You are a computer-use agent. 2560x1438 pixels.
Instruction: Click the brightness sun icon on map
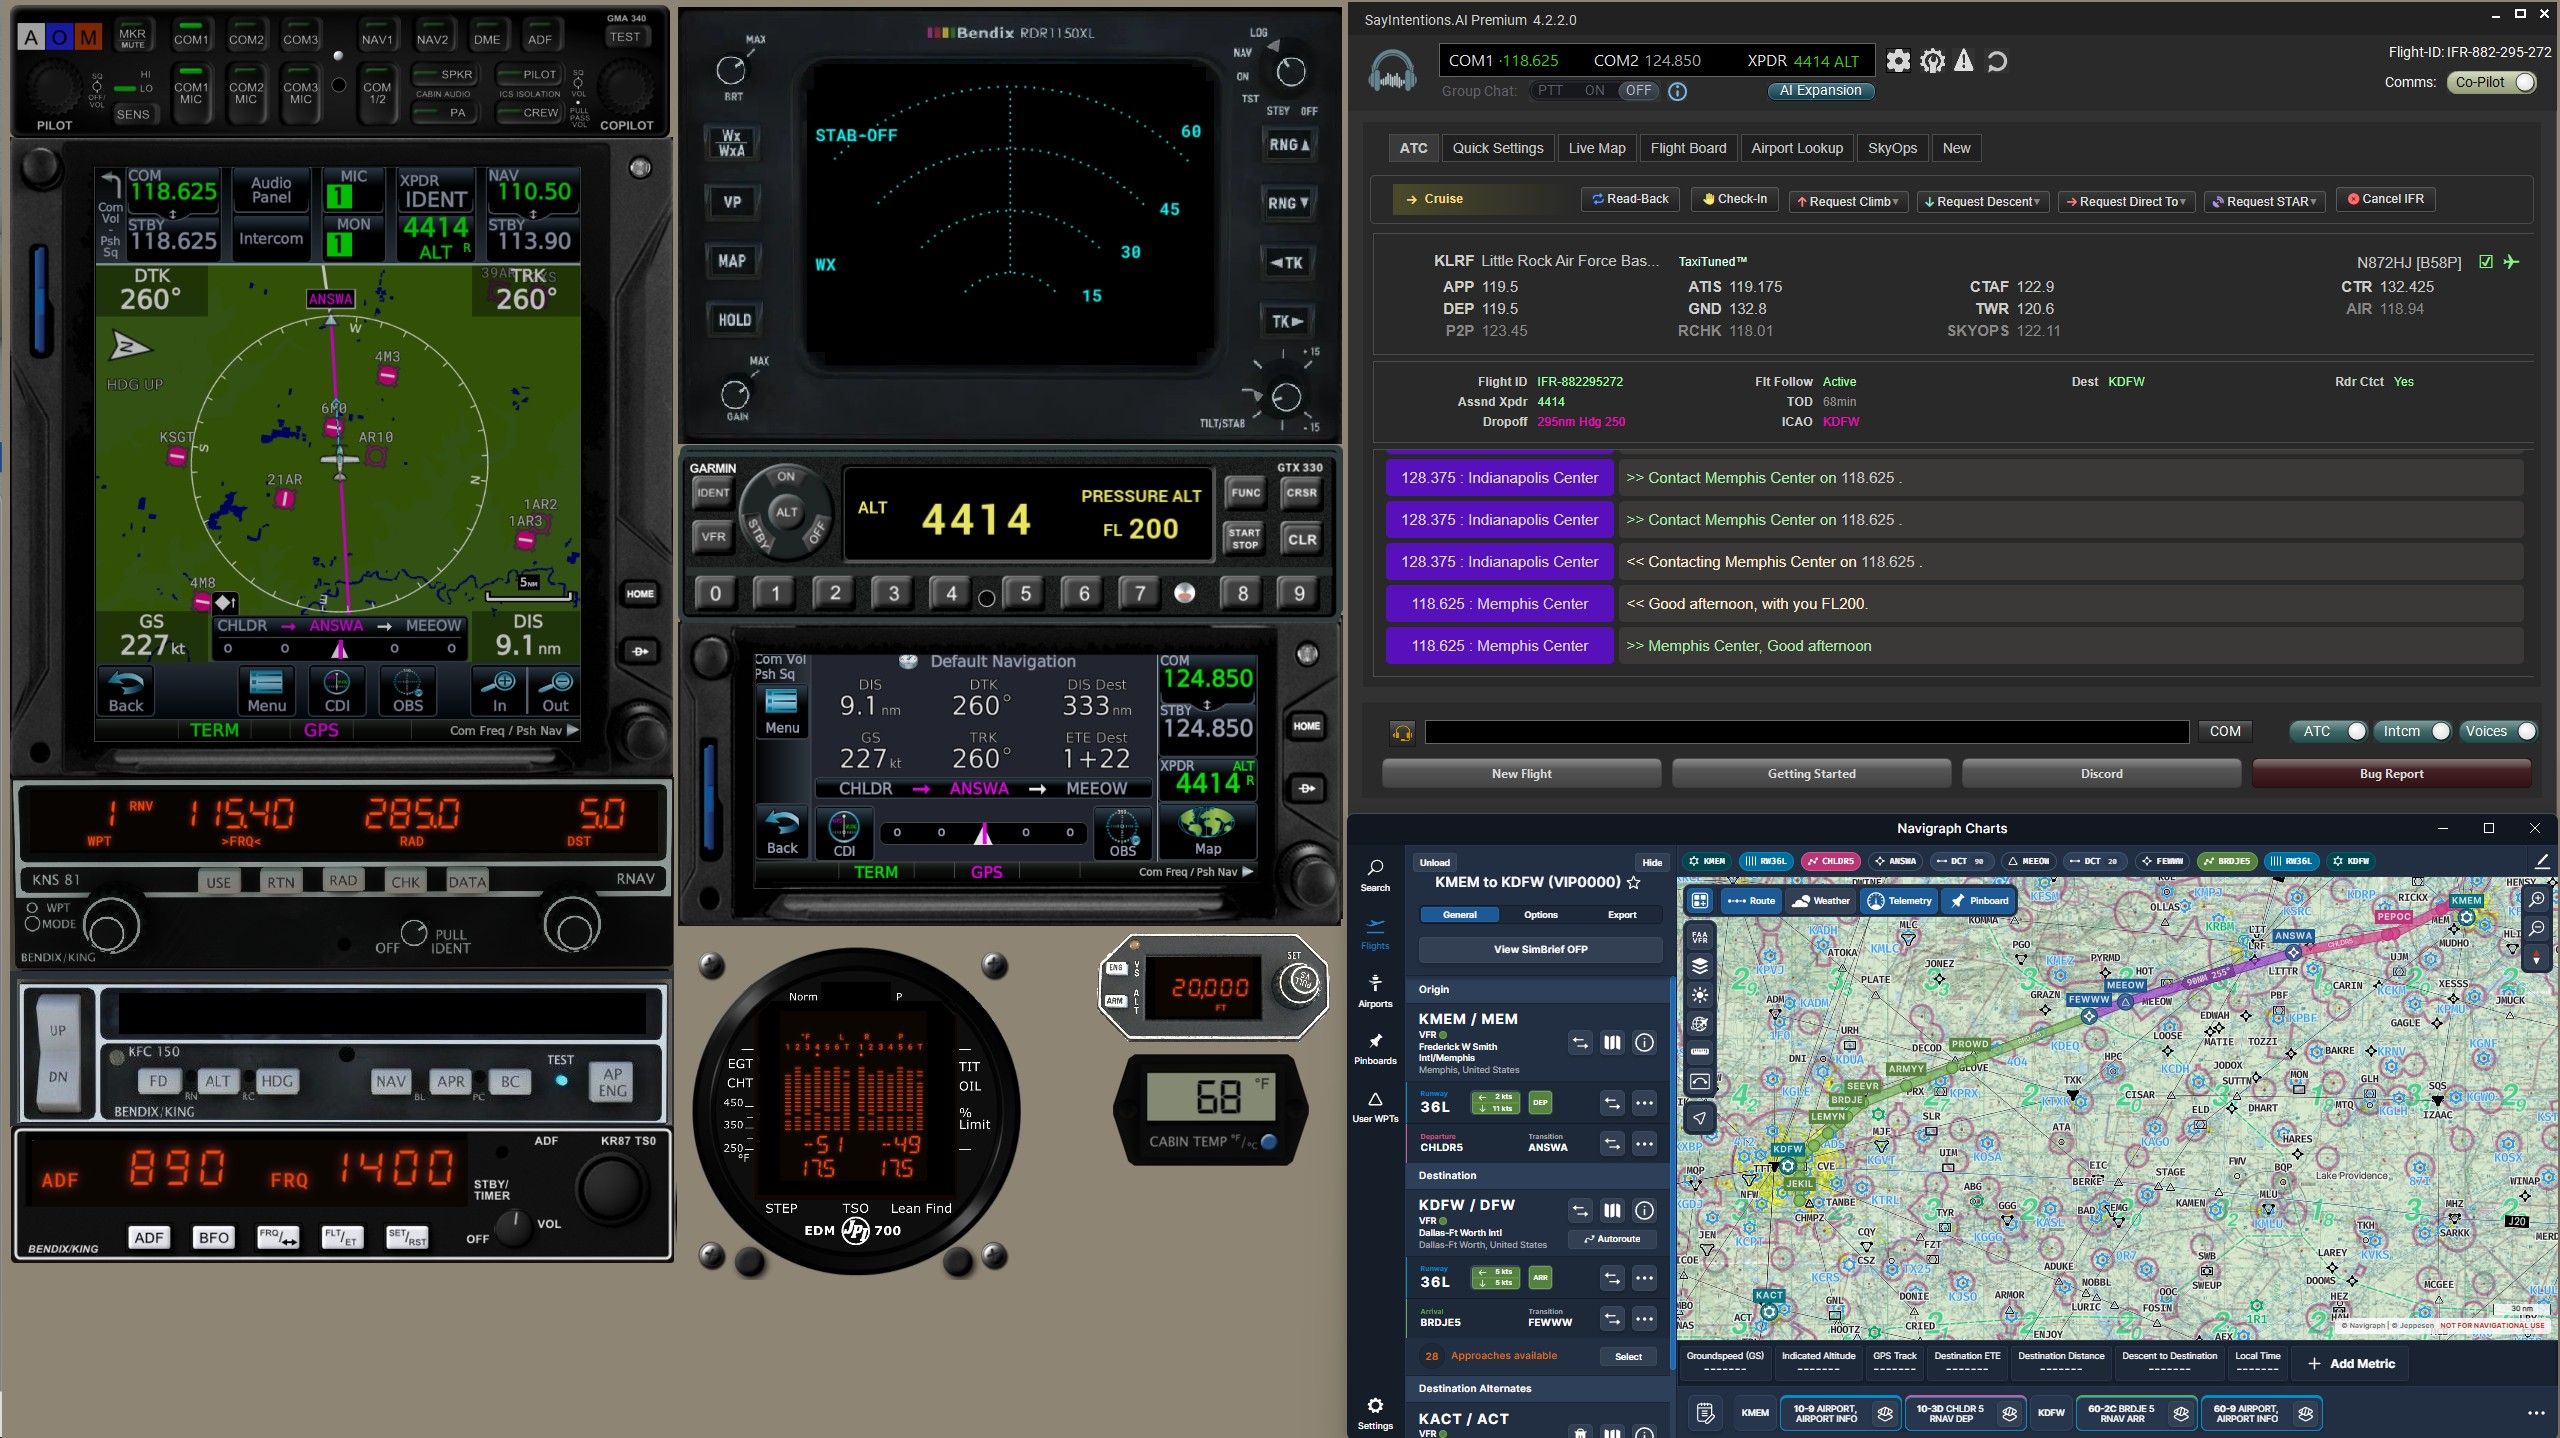point(1700,995)
